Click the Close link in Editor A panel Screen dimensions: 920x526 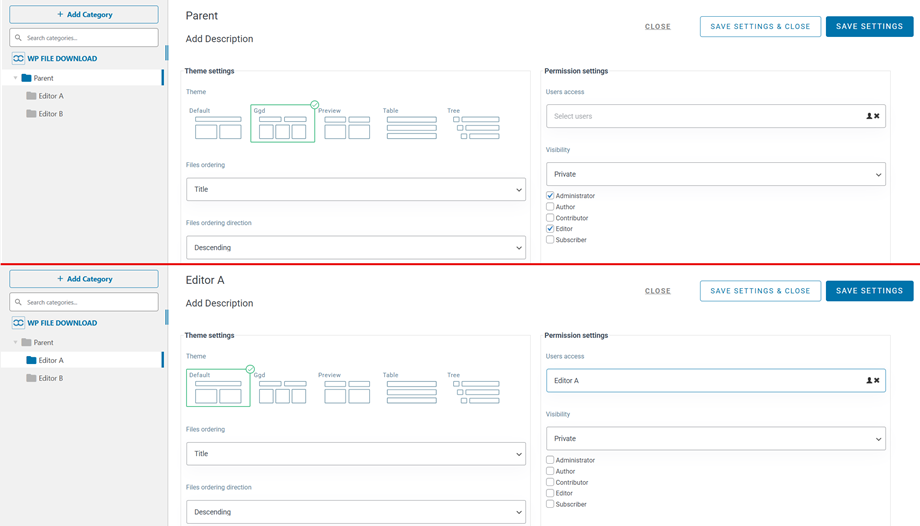tap(657, 291)
